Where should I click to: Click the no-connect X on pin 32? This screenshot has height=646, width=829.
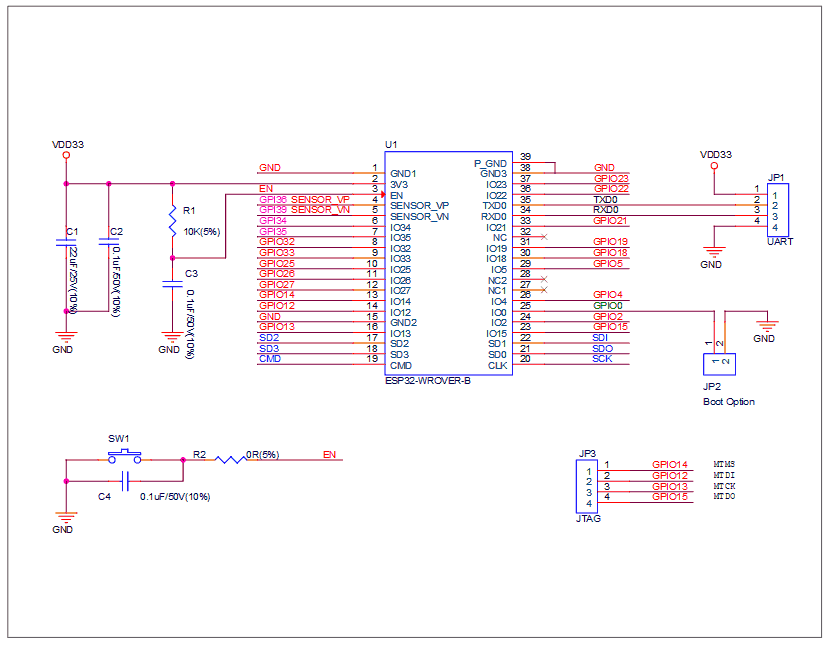tap(544, 237)
